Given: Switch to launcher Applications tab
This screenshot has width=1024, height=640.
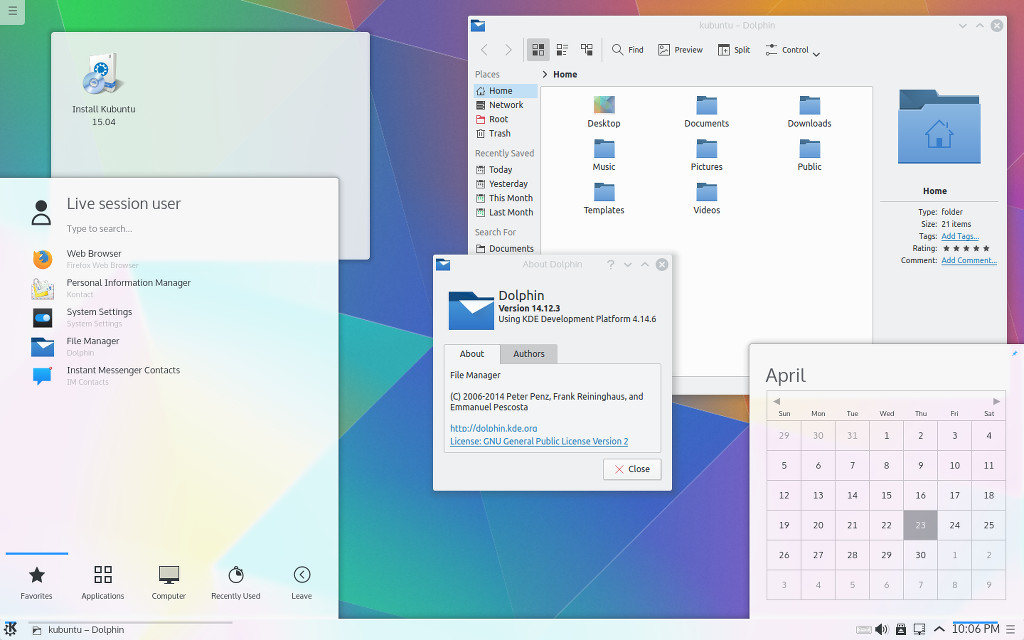Looking at the screenshot, I should 103,583.
